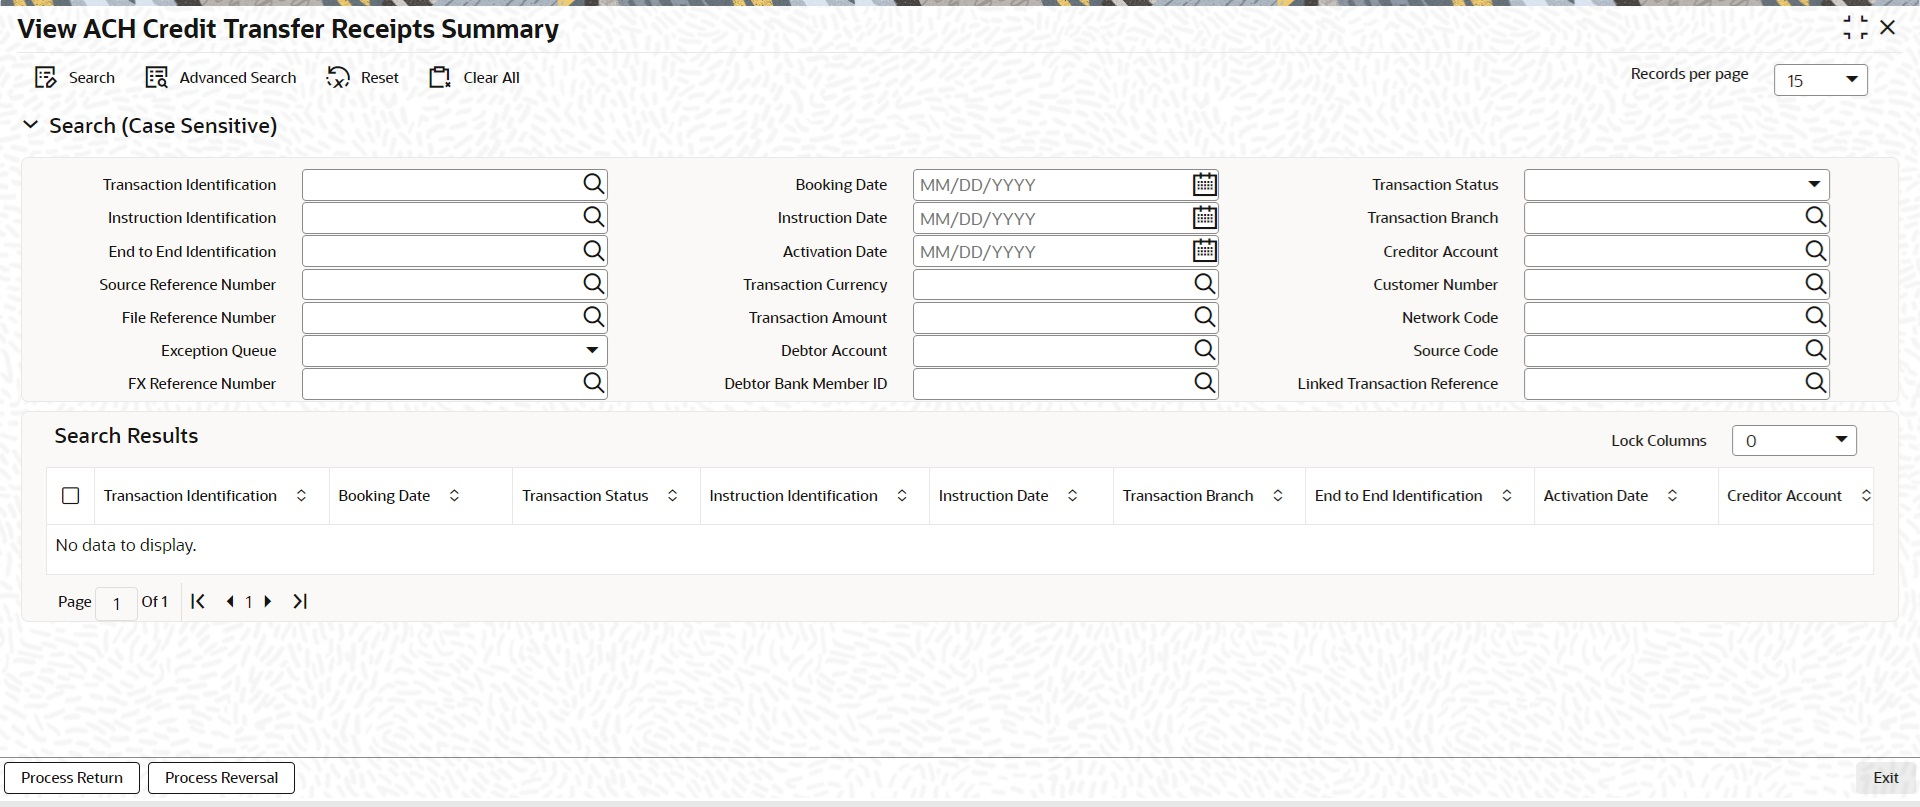Open lookup for Network Code

(x=1816, y=317)
